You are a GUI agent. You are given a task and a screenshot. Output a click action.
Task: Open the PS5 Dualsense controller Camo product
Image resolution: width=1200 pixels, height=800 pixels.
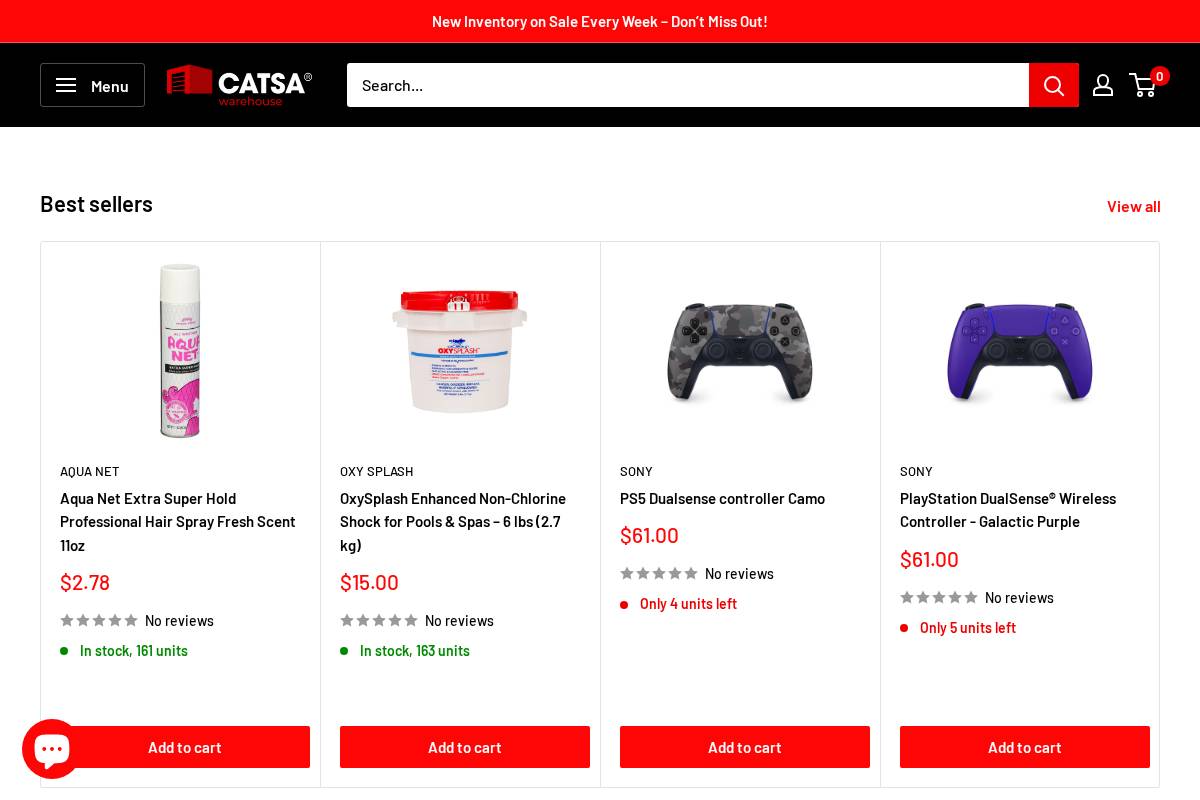(x=723, y=498)
